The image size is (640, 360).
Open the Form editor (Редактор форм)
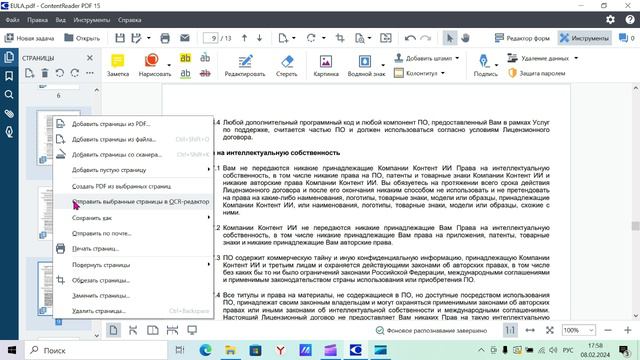522,38
